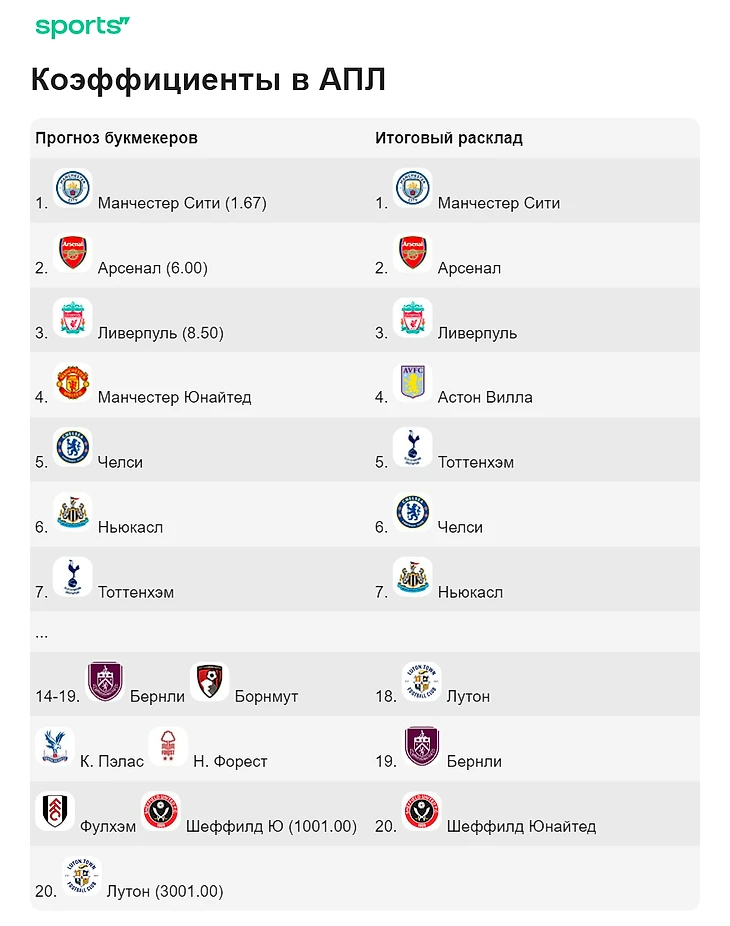This screenshot has height=926, width=730.
Task: Click the Crystal Palace crest
Action: click(x=54, y=747)
